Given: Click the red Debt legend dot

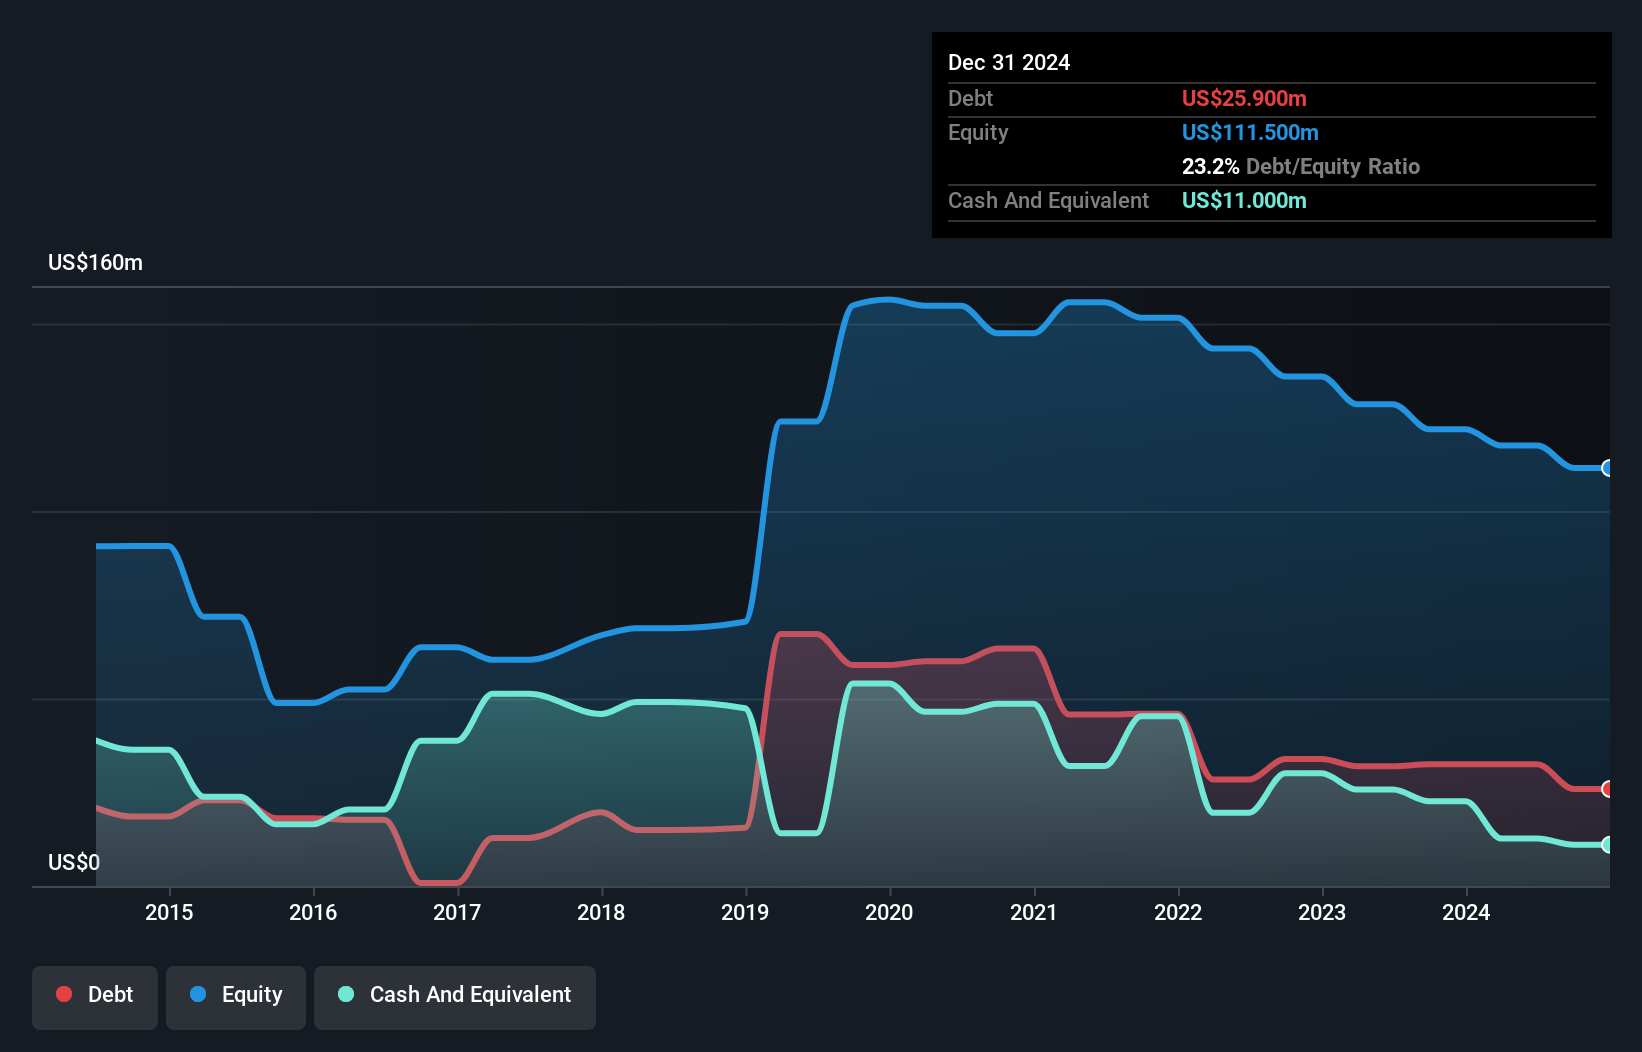Looking at the screenshot, I should (64, 994).
